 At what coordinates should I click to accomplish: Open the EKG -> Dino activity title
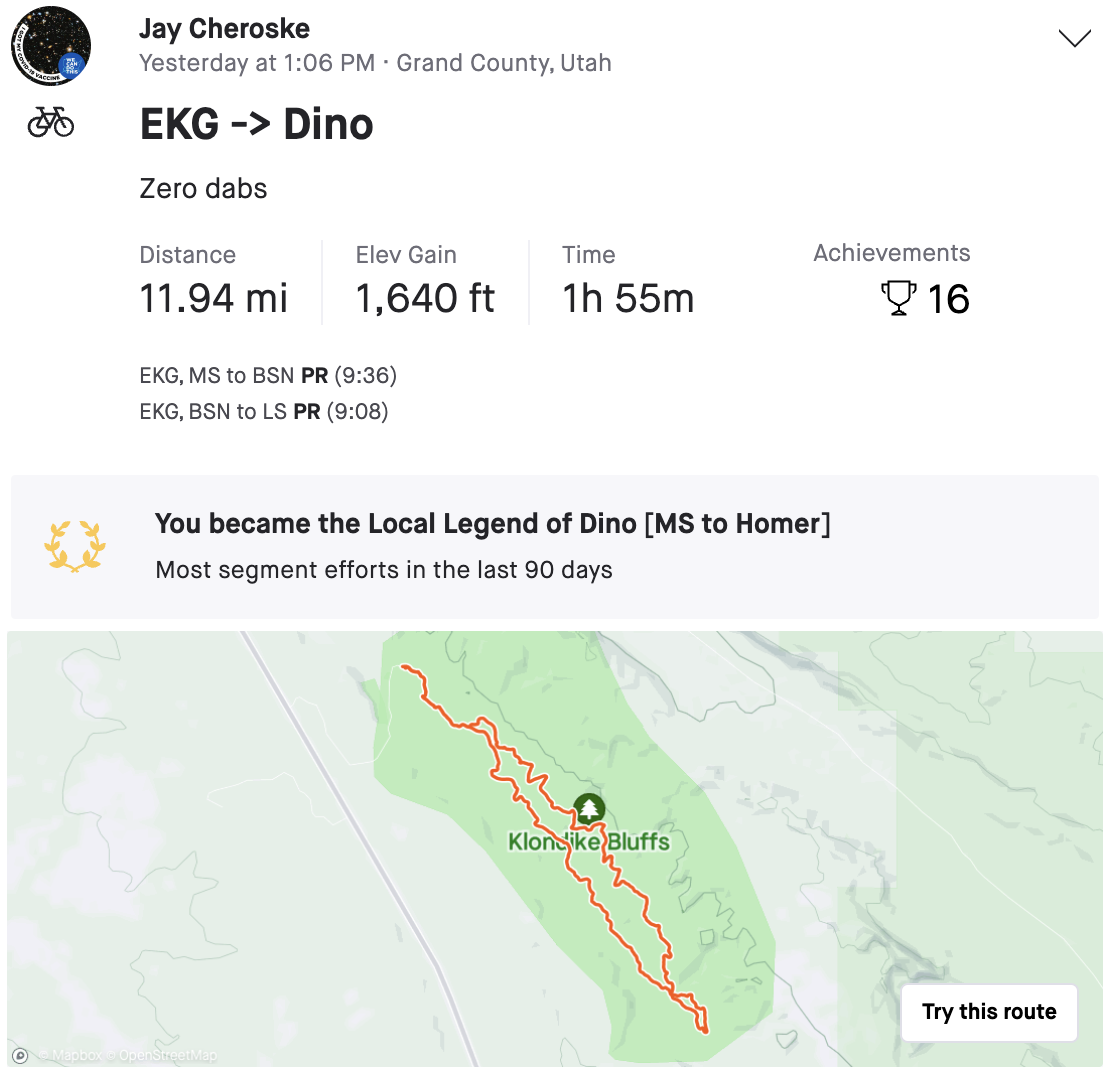click(x=256, y=124)
